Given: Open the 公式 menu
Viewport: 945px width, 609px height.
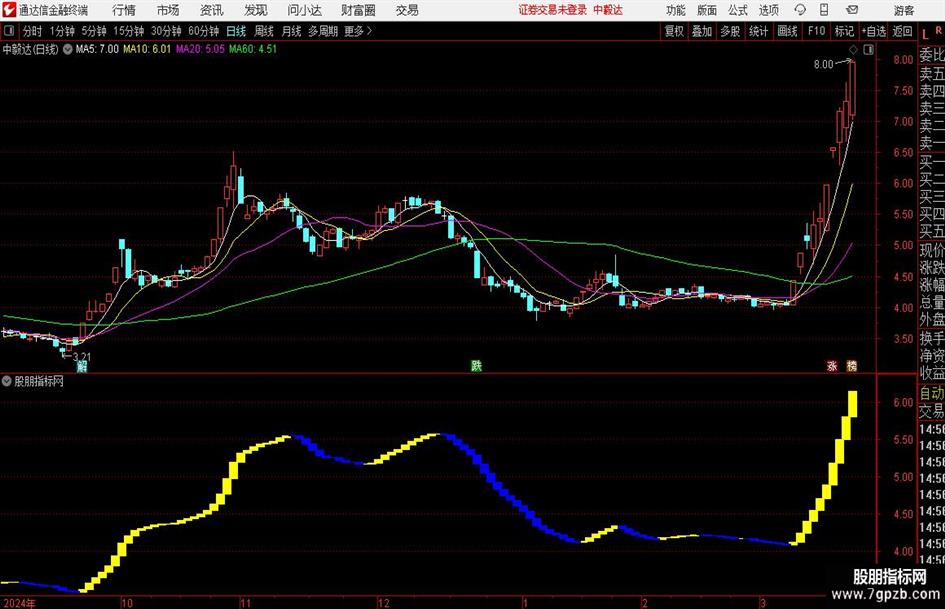Looking at the screenshot, I should [738, 10].
